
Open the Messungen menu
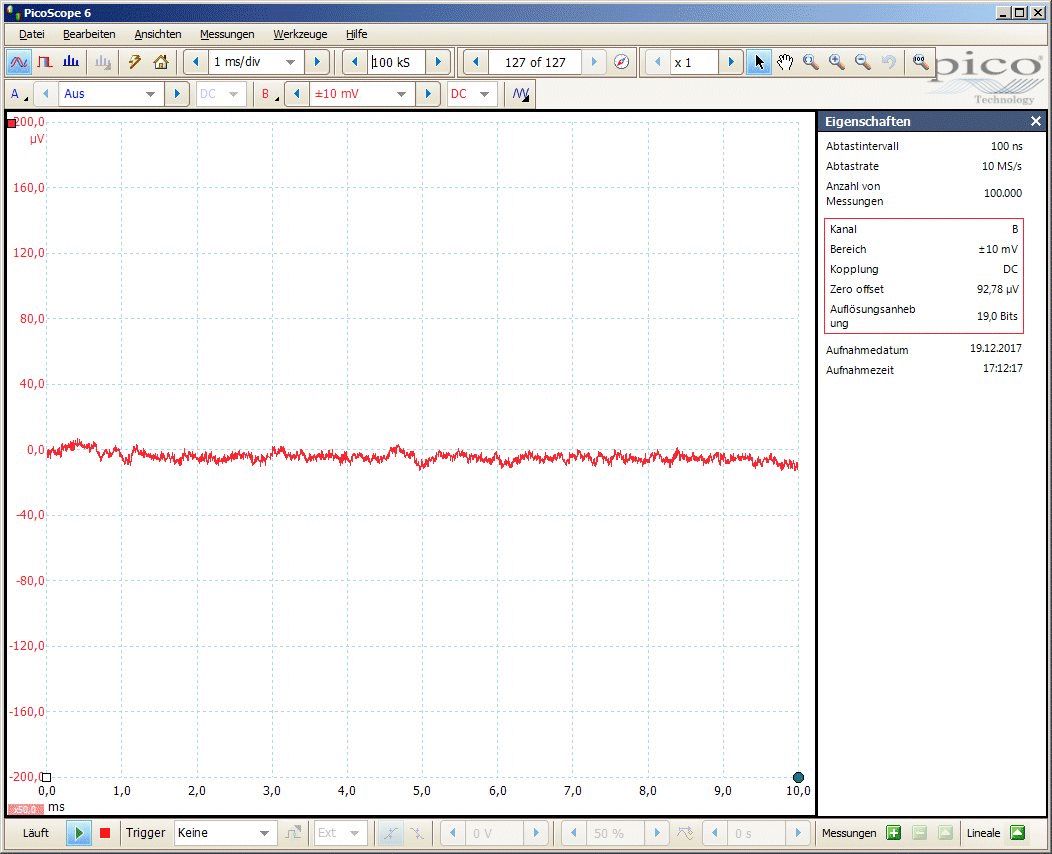[227, 34]
